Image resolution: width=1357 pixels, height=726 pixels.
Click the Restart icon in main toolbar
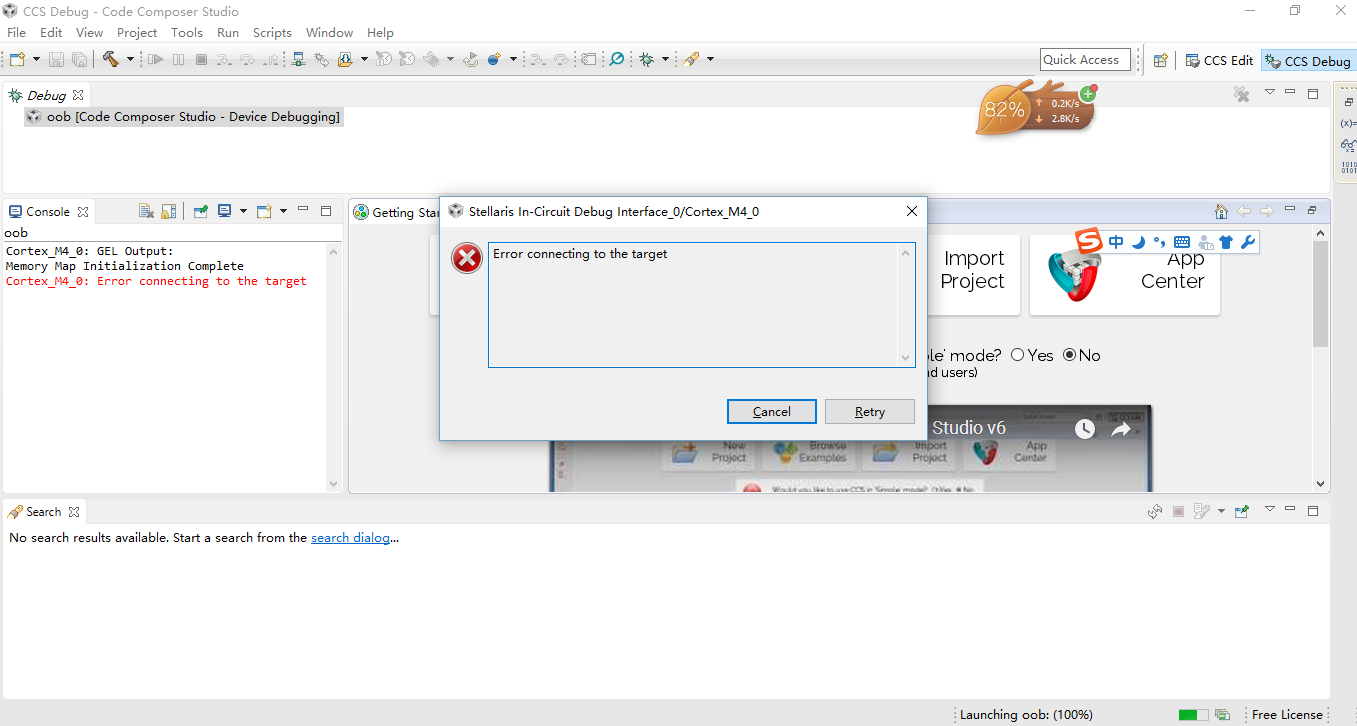[x=471, y=60]
